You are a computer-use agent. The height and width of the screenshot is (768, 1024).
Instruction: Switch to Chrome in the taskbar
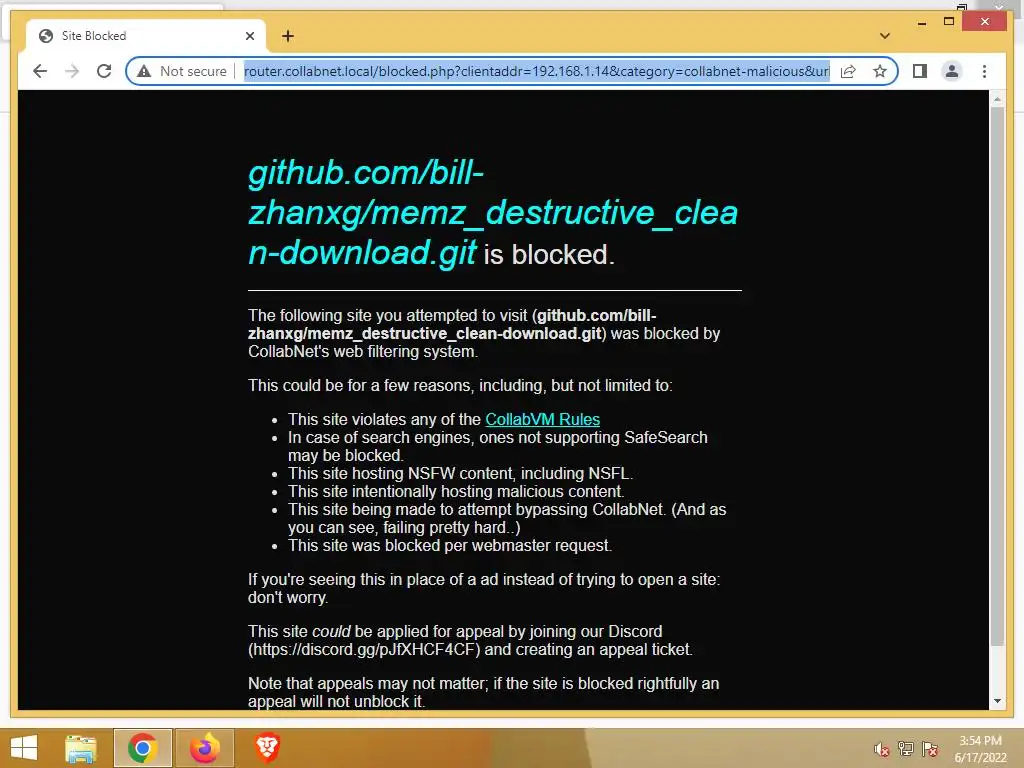142,748
